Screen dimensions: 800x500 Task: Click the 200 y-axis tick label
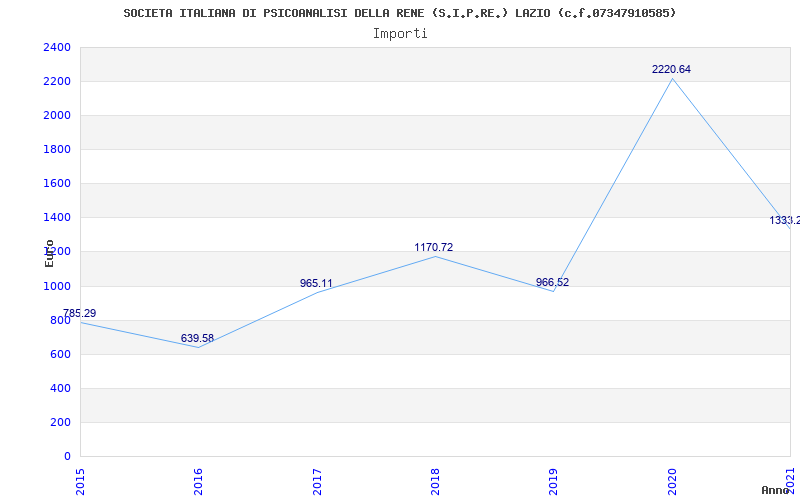(60, 422)
